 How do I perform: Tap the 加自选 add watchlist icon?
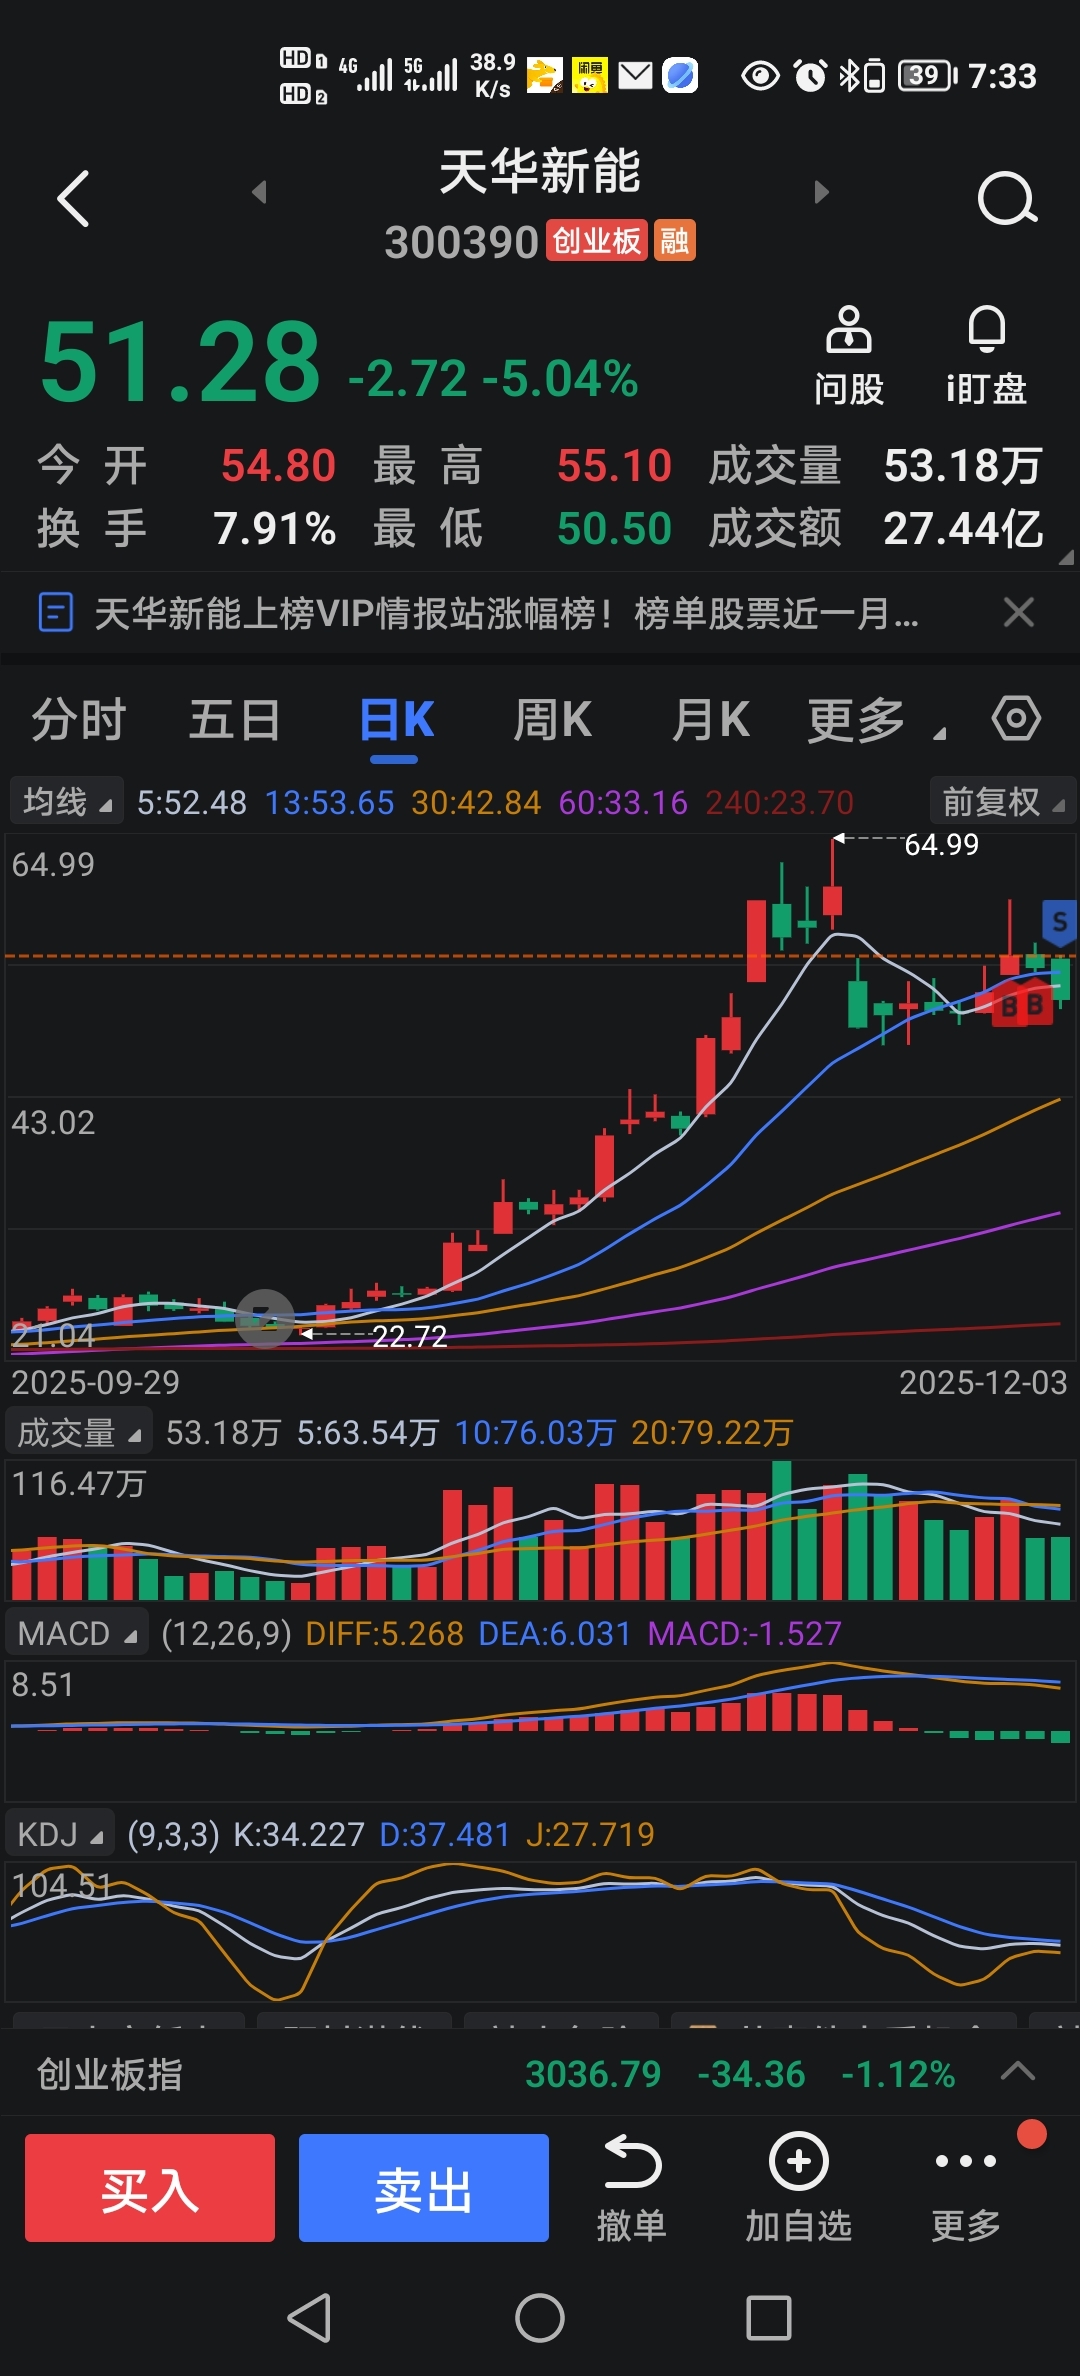(798, 2189)
